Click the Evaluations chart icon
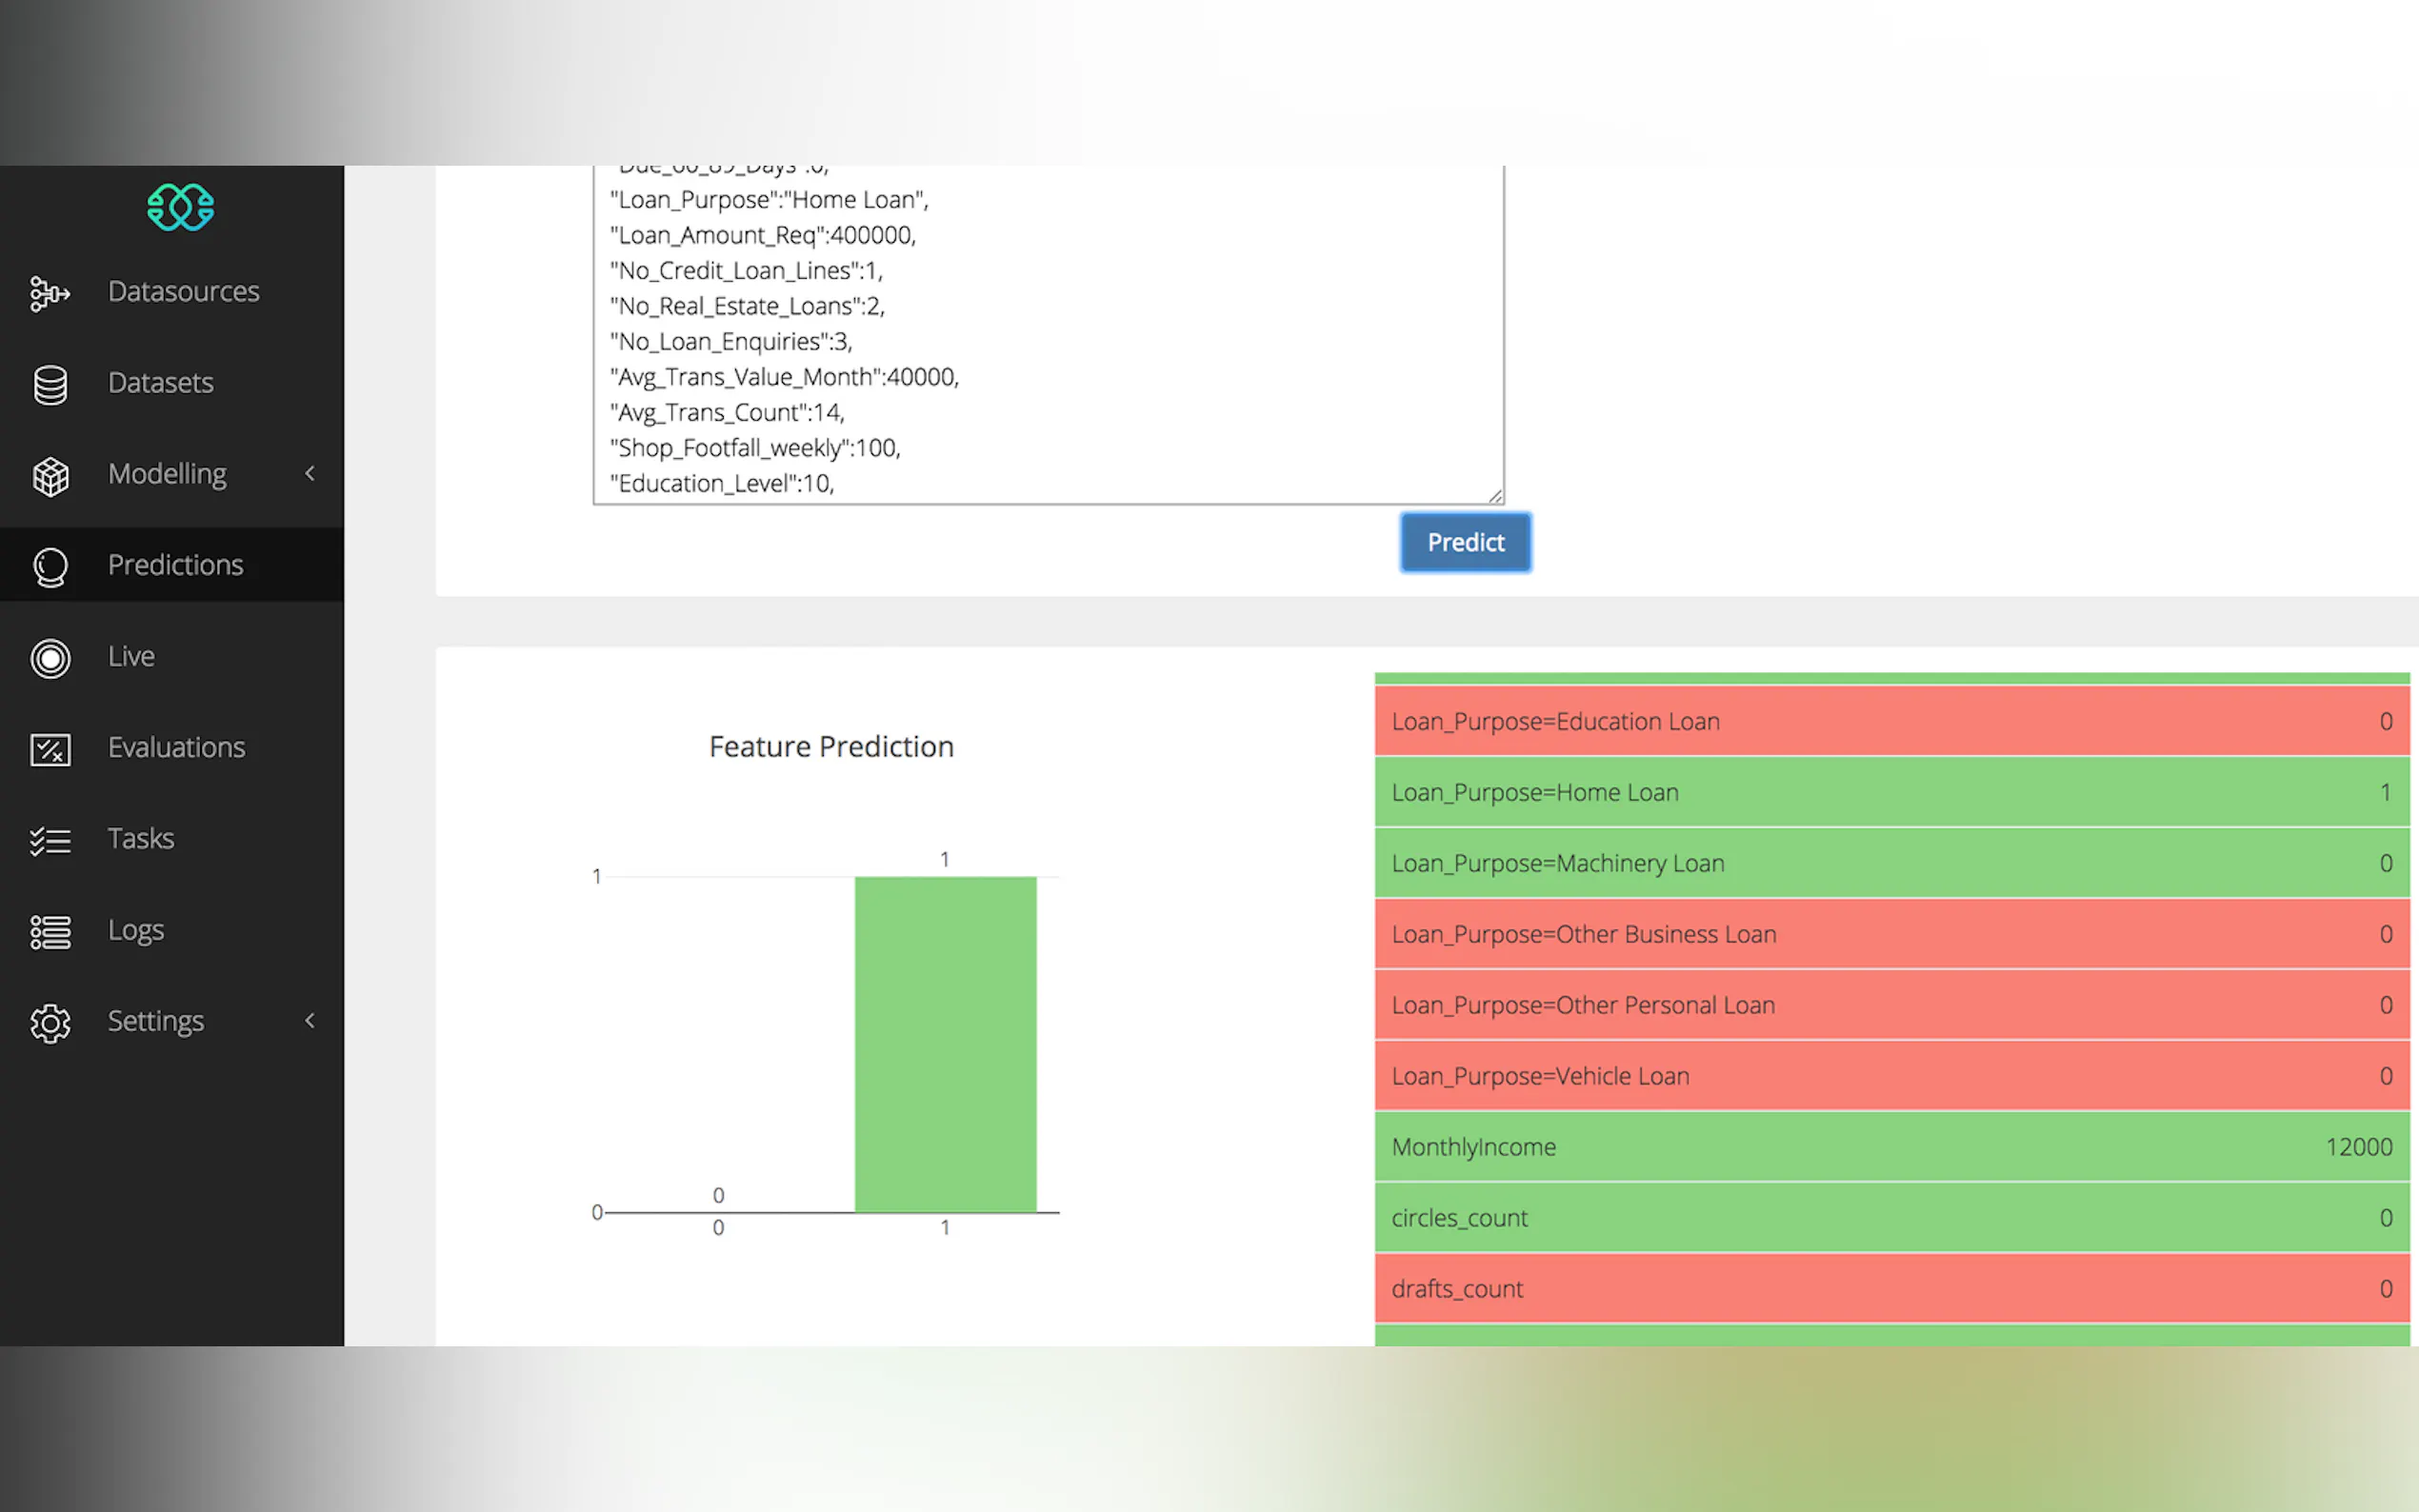Screen dimensions: 2419x1512 click(50, 749)
